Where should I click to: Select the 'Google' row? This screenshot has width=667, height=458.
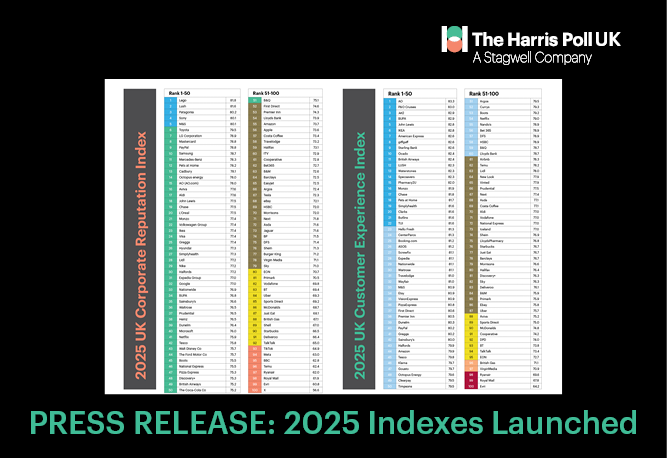point(202,284)
